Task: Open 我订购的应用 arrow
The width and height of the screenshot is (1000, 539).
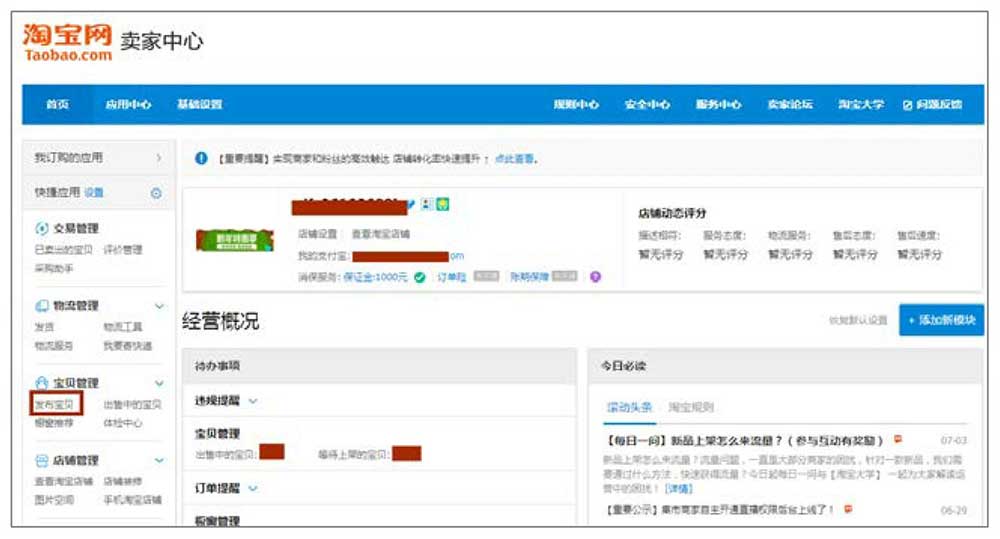Action: 158,158
